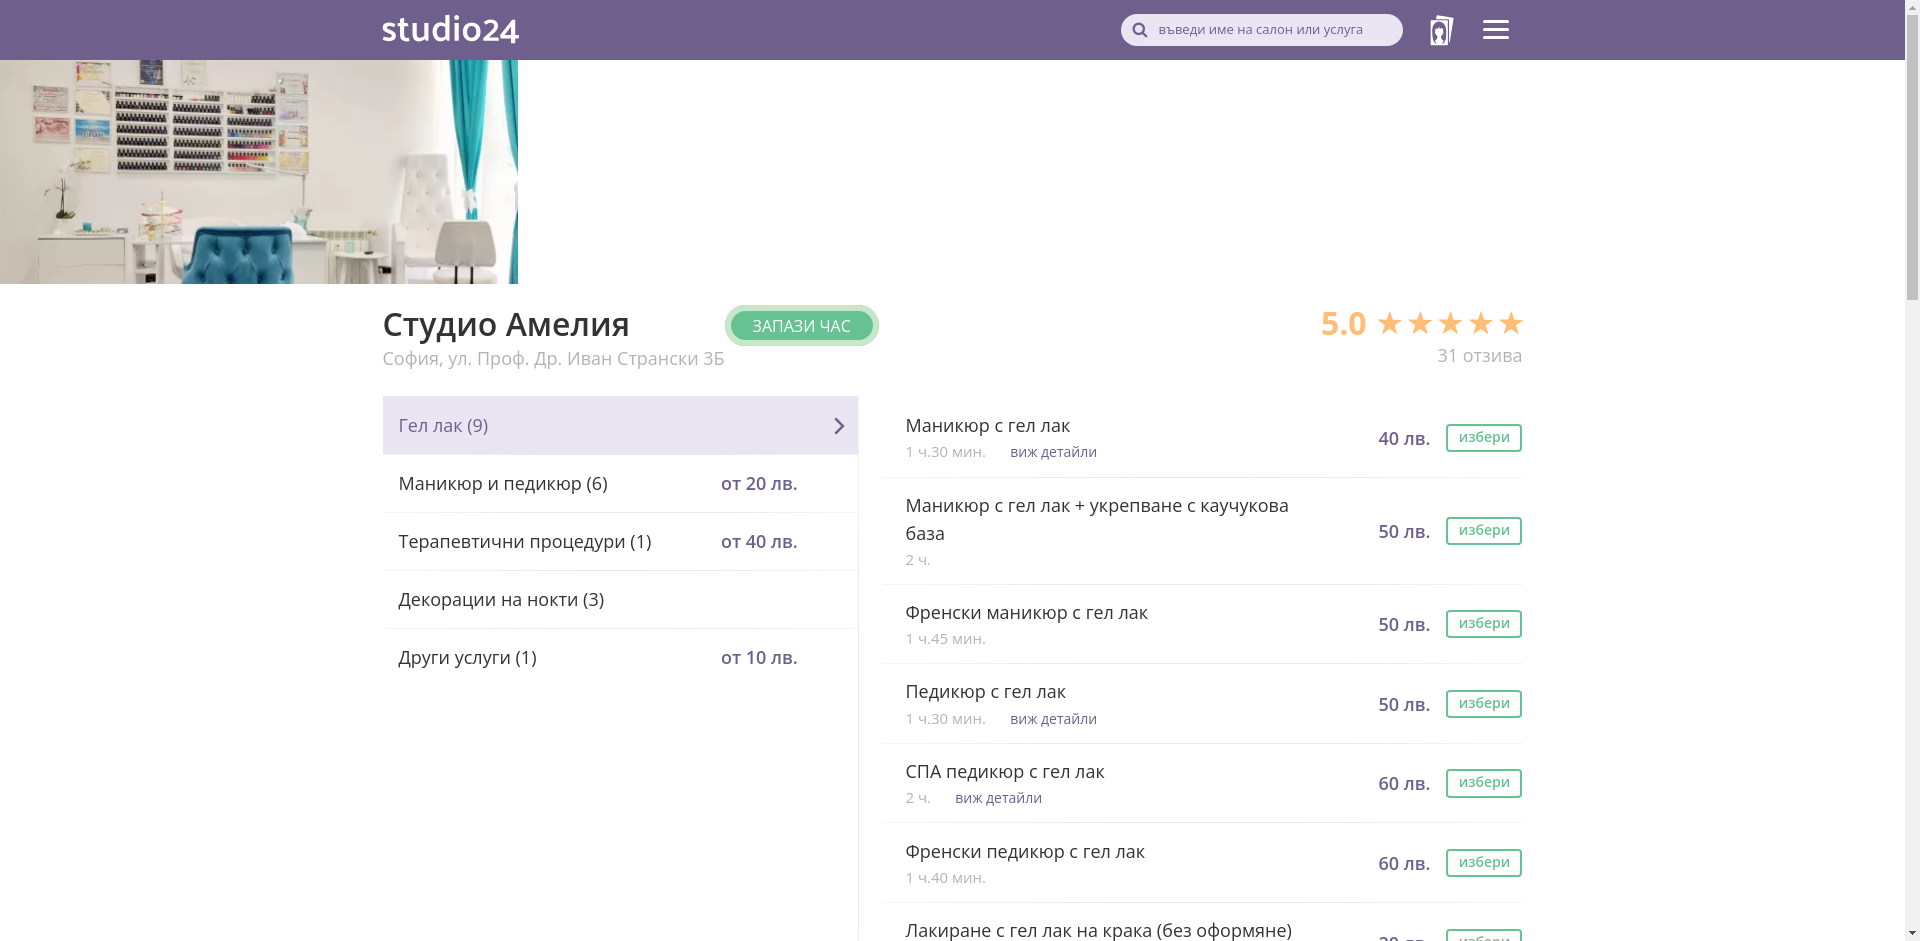Viewport: 1920px width, 941px height.
Task: Click the first orange rating star
Action: point(1390,322)
